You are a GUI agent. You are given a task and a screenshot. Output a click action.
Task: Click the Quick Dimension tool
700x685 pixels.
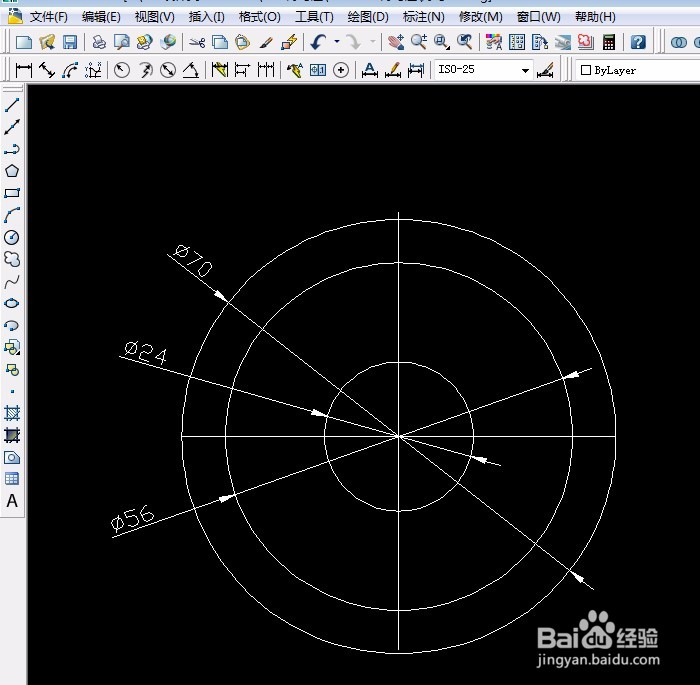pyautogui.click(x=220, y=70)
